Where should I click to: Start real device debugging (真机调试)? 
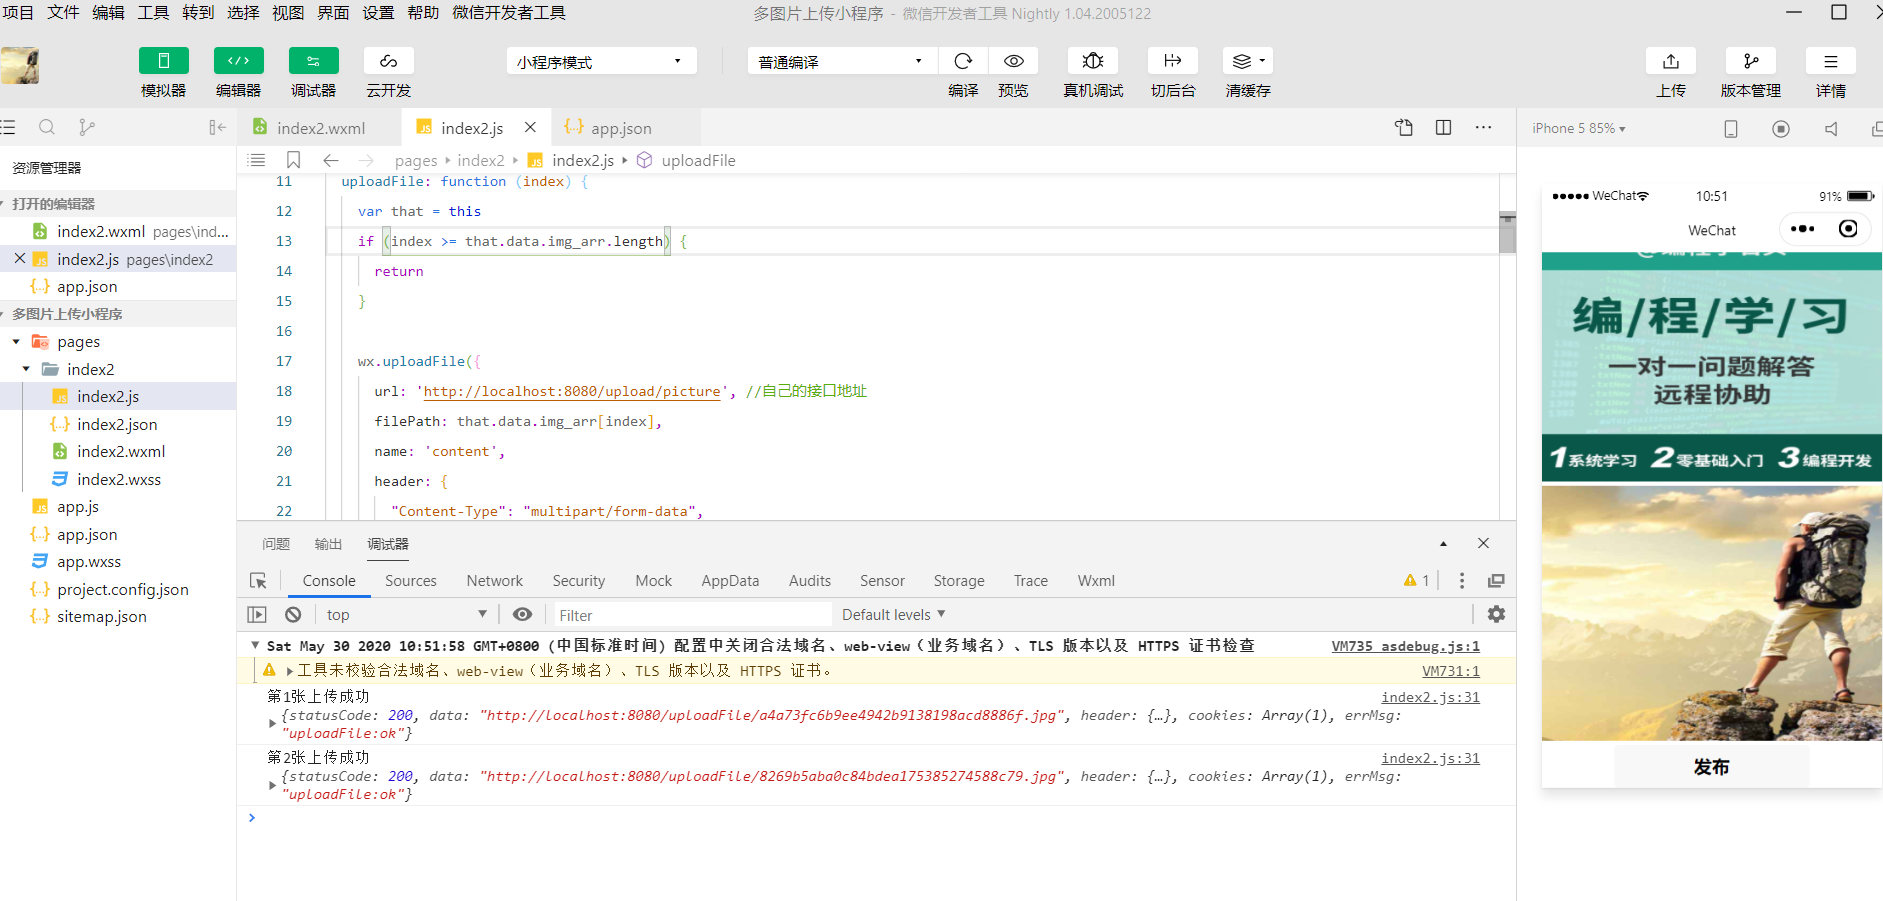pos(1093,61)
